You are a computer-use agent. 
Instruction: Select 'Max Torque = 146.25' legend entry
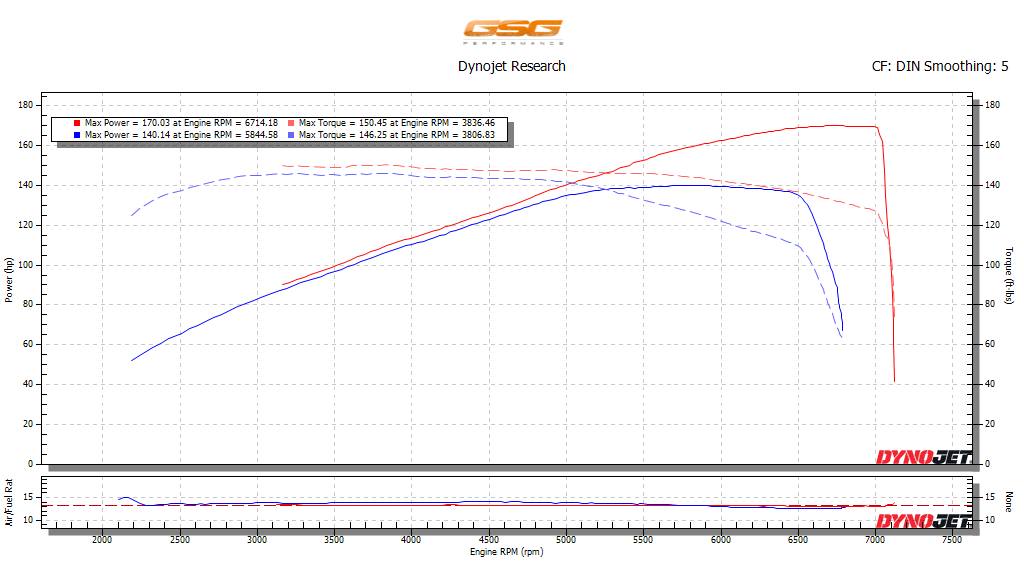coord(396,135)
